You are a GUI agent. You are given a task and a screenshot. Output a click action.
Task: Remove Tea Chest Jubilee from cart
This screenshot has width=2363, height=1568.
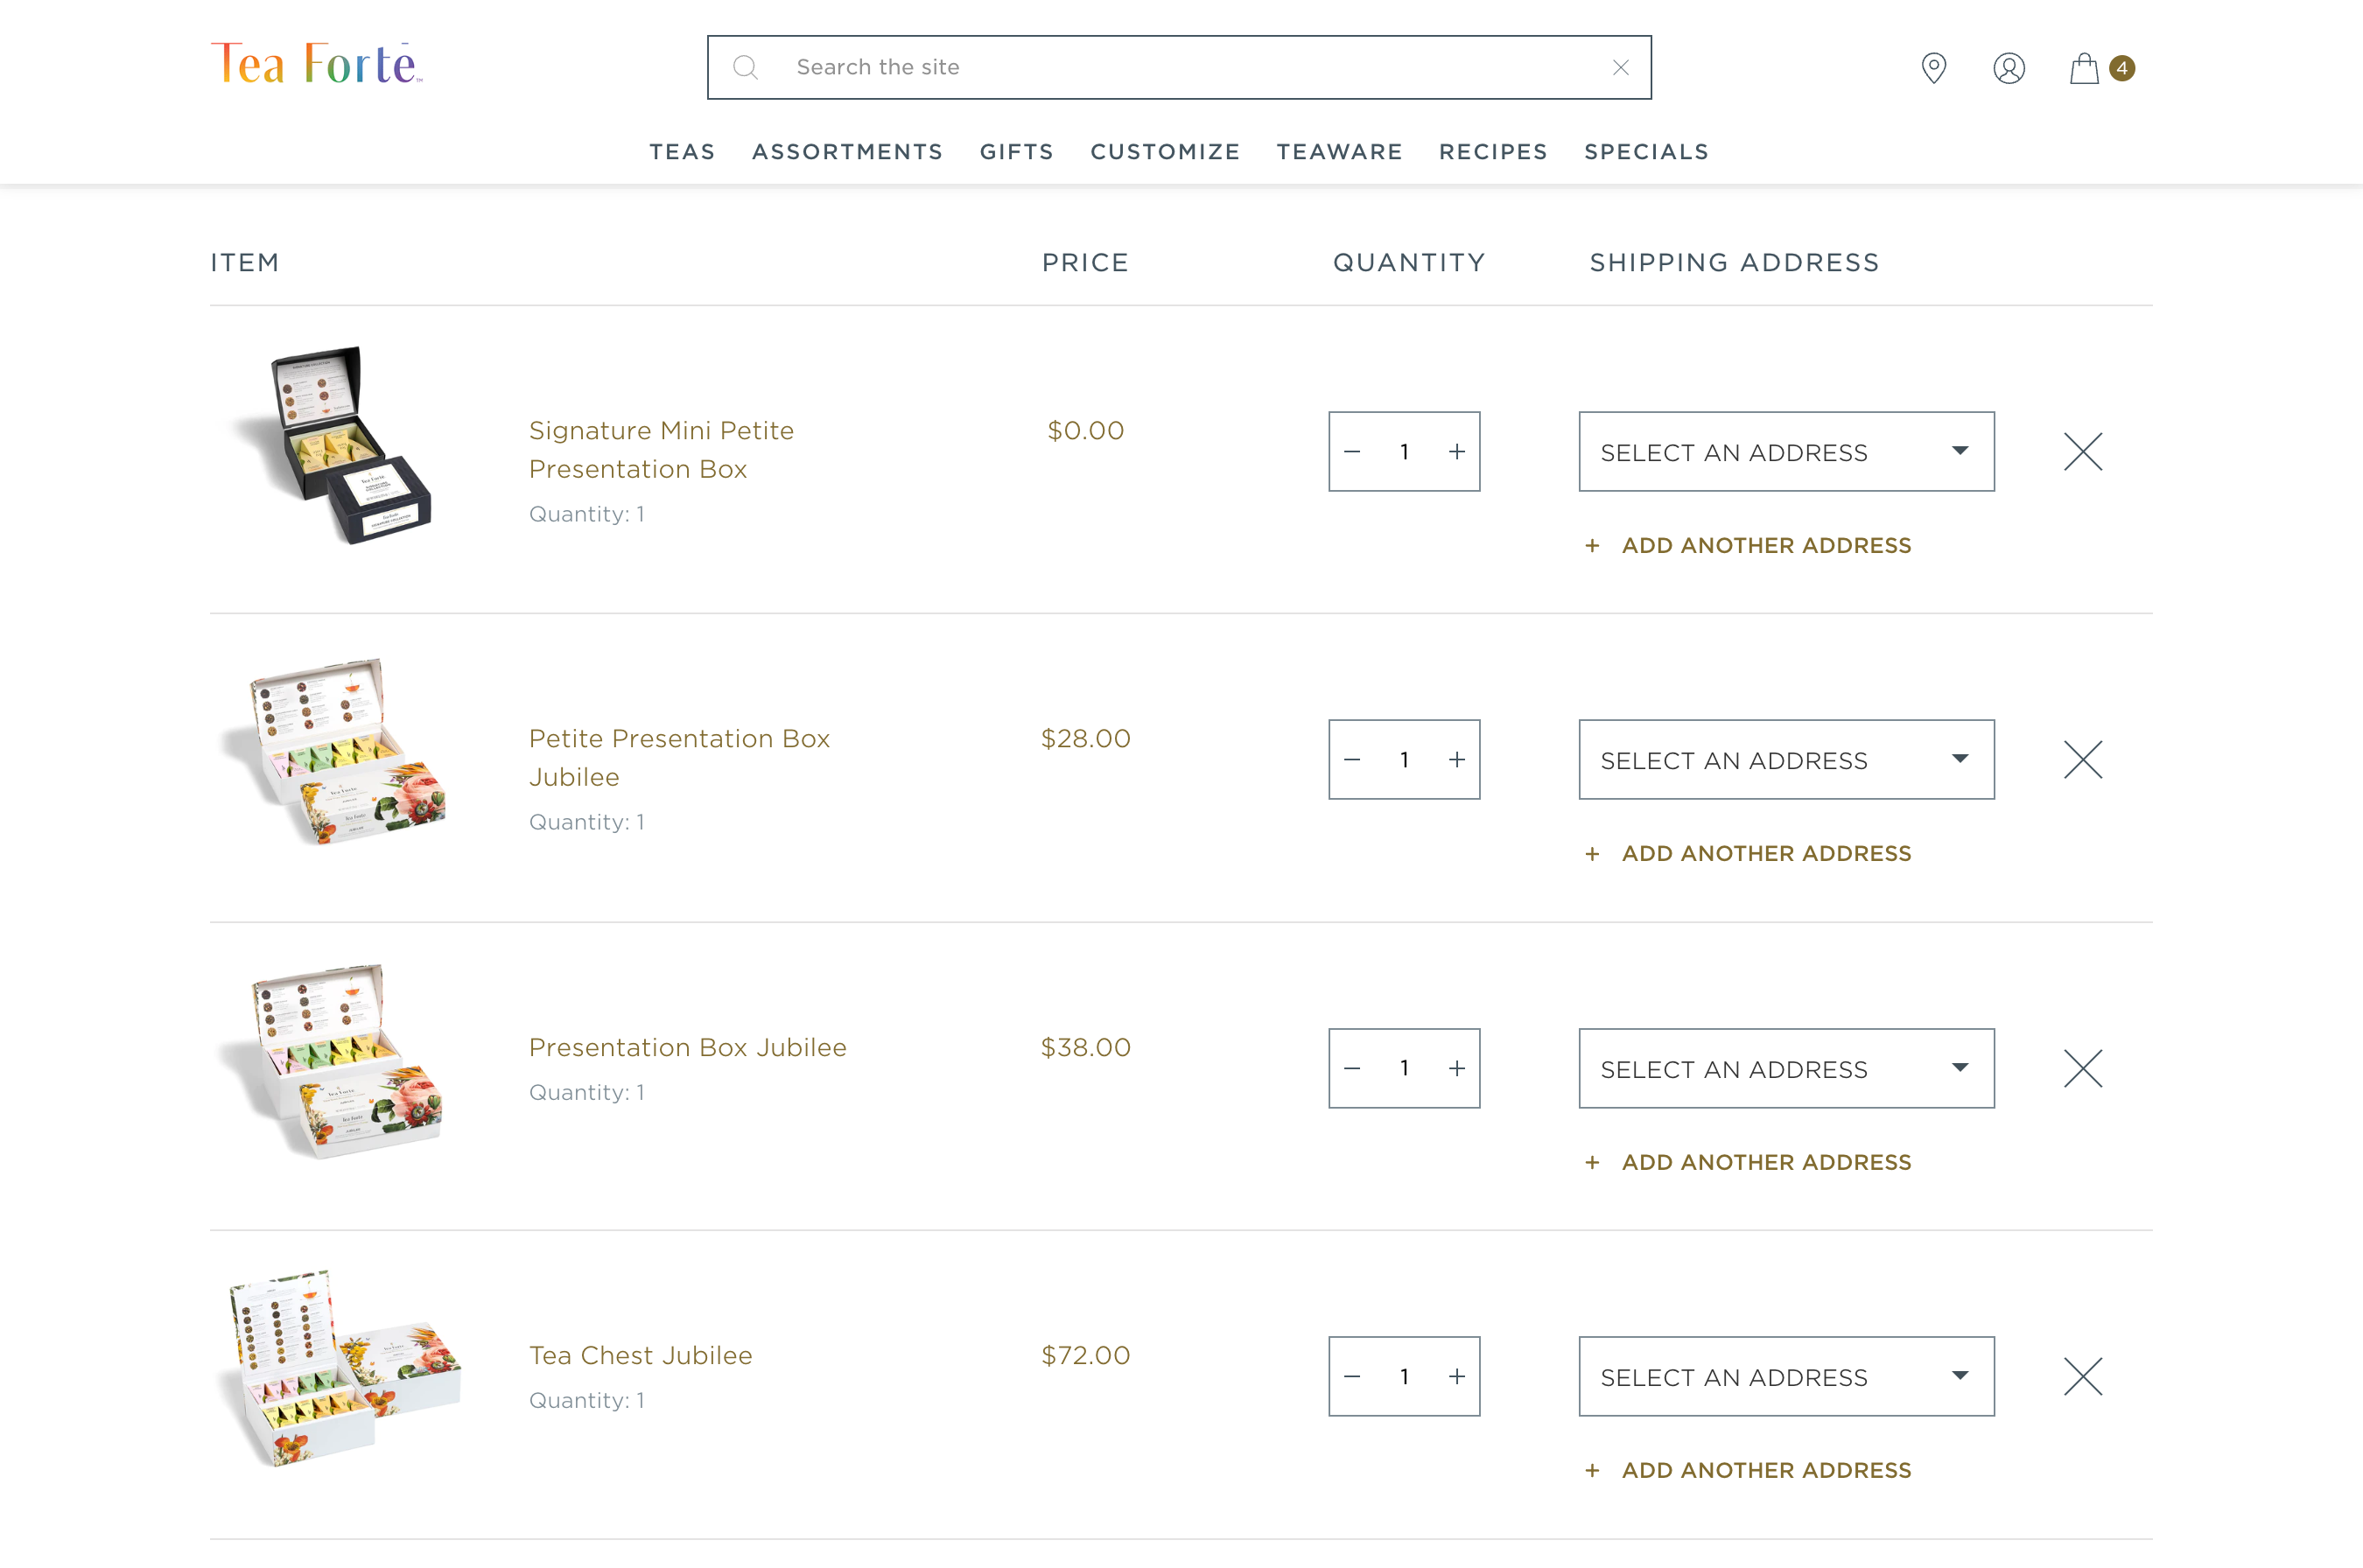[2082, 1377]
